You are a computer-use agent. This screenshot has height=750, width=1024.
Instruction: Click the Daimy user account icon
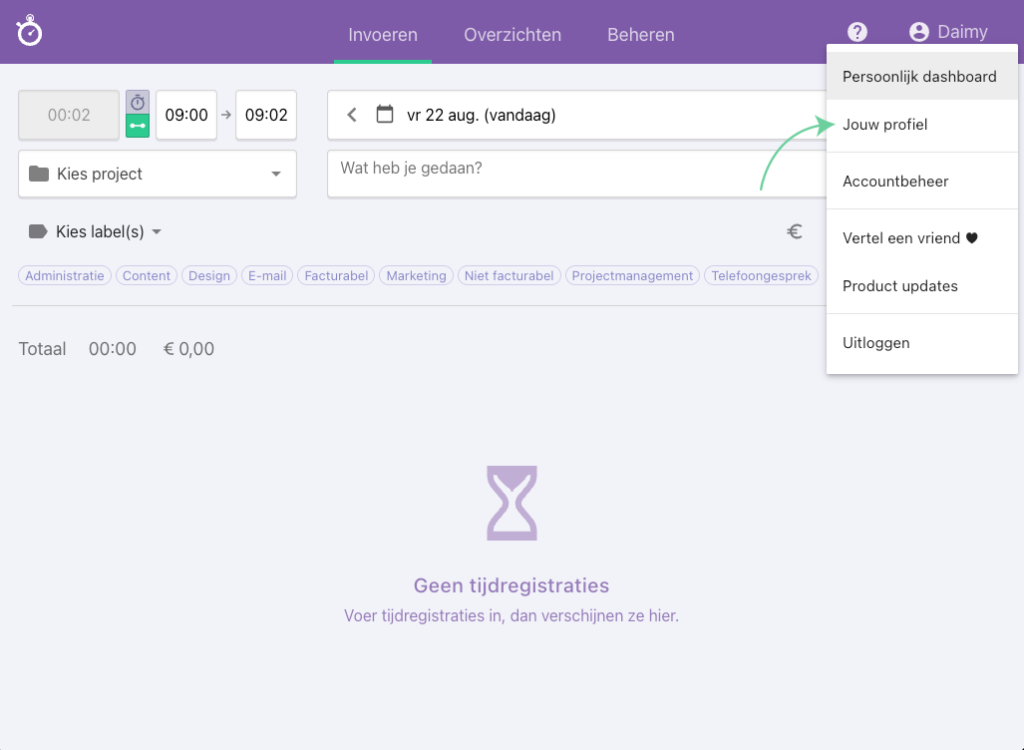[x=919, y=33]
